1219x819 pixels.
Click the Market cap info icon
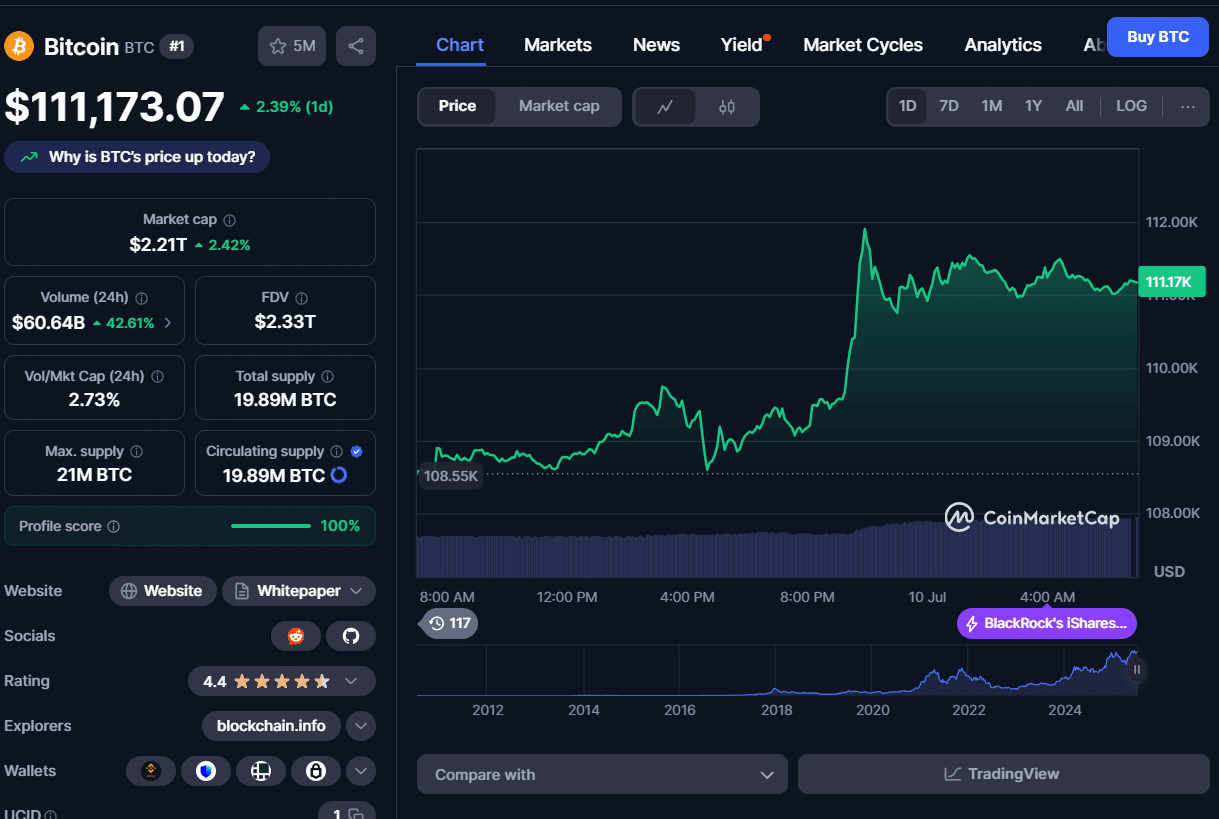pos(230,220)
